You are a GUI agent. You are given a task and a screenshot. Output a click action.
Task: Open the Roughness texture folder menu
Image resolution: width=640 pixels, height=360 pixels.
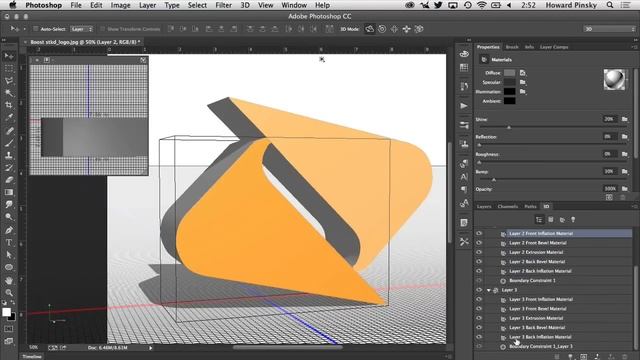pyautogui.click(x=624, y=154)
